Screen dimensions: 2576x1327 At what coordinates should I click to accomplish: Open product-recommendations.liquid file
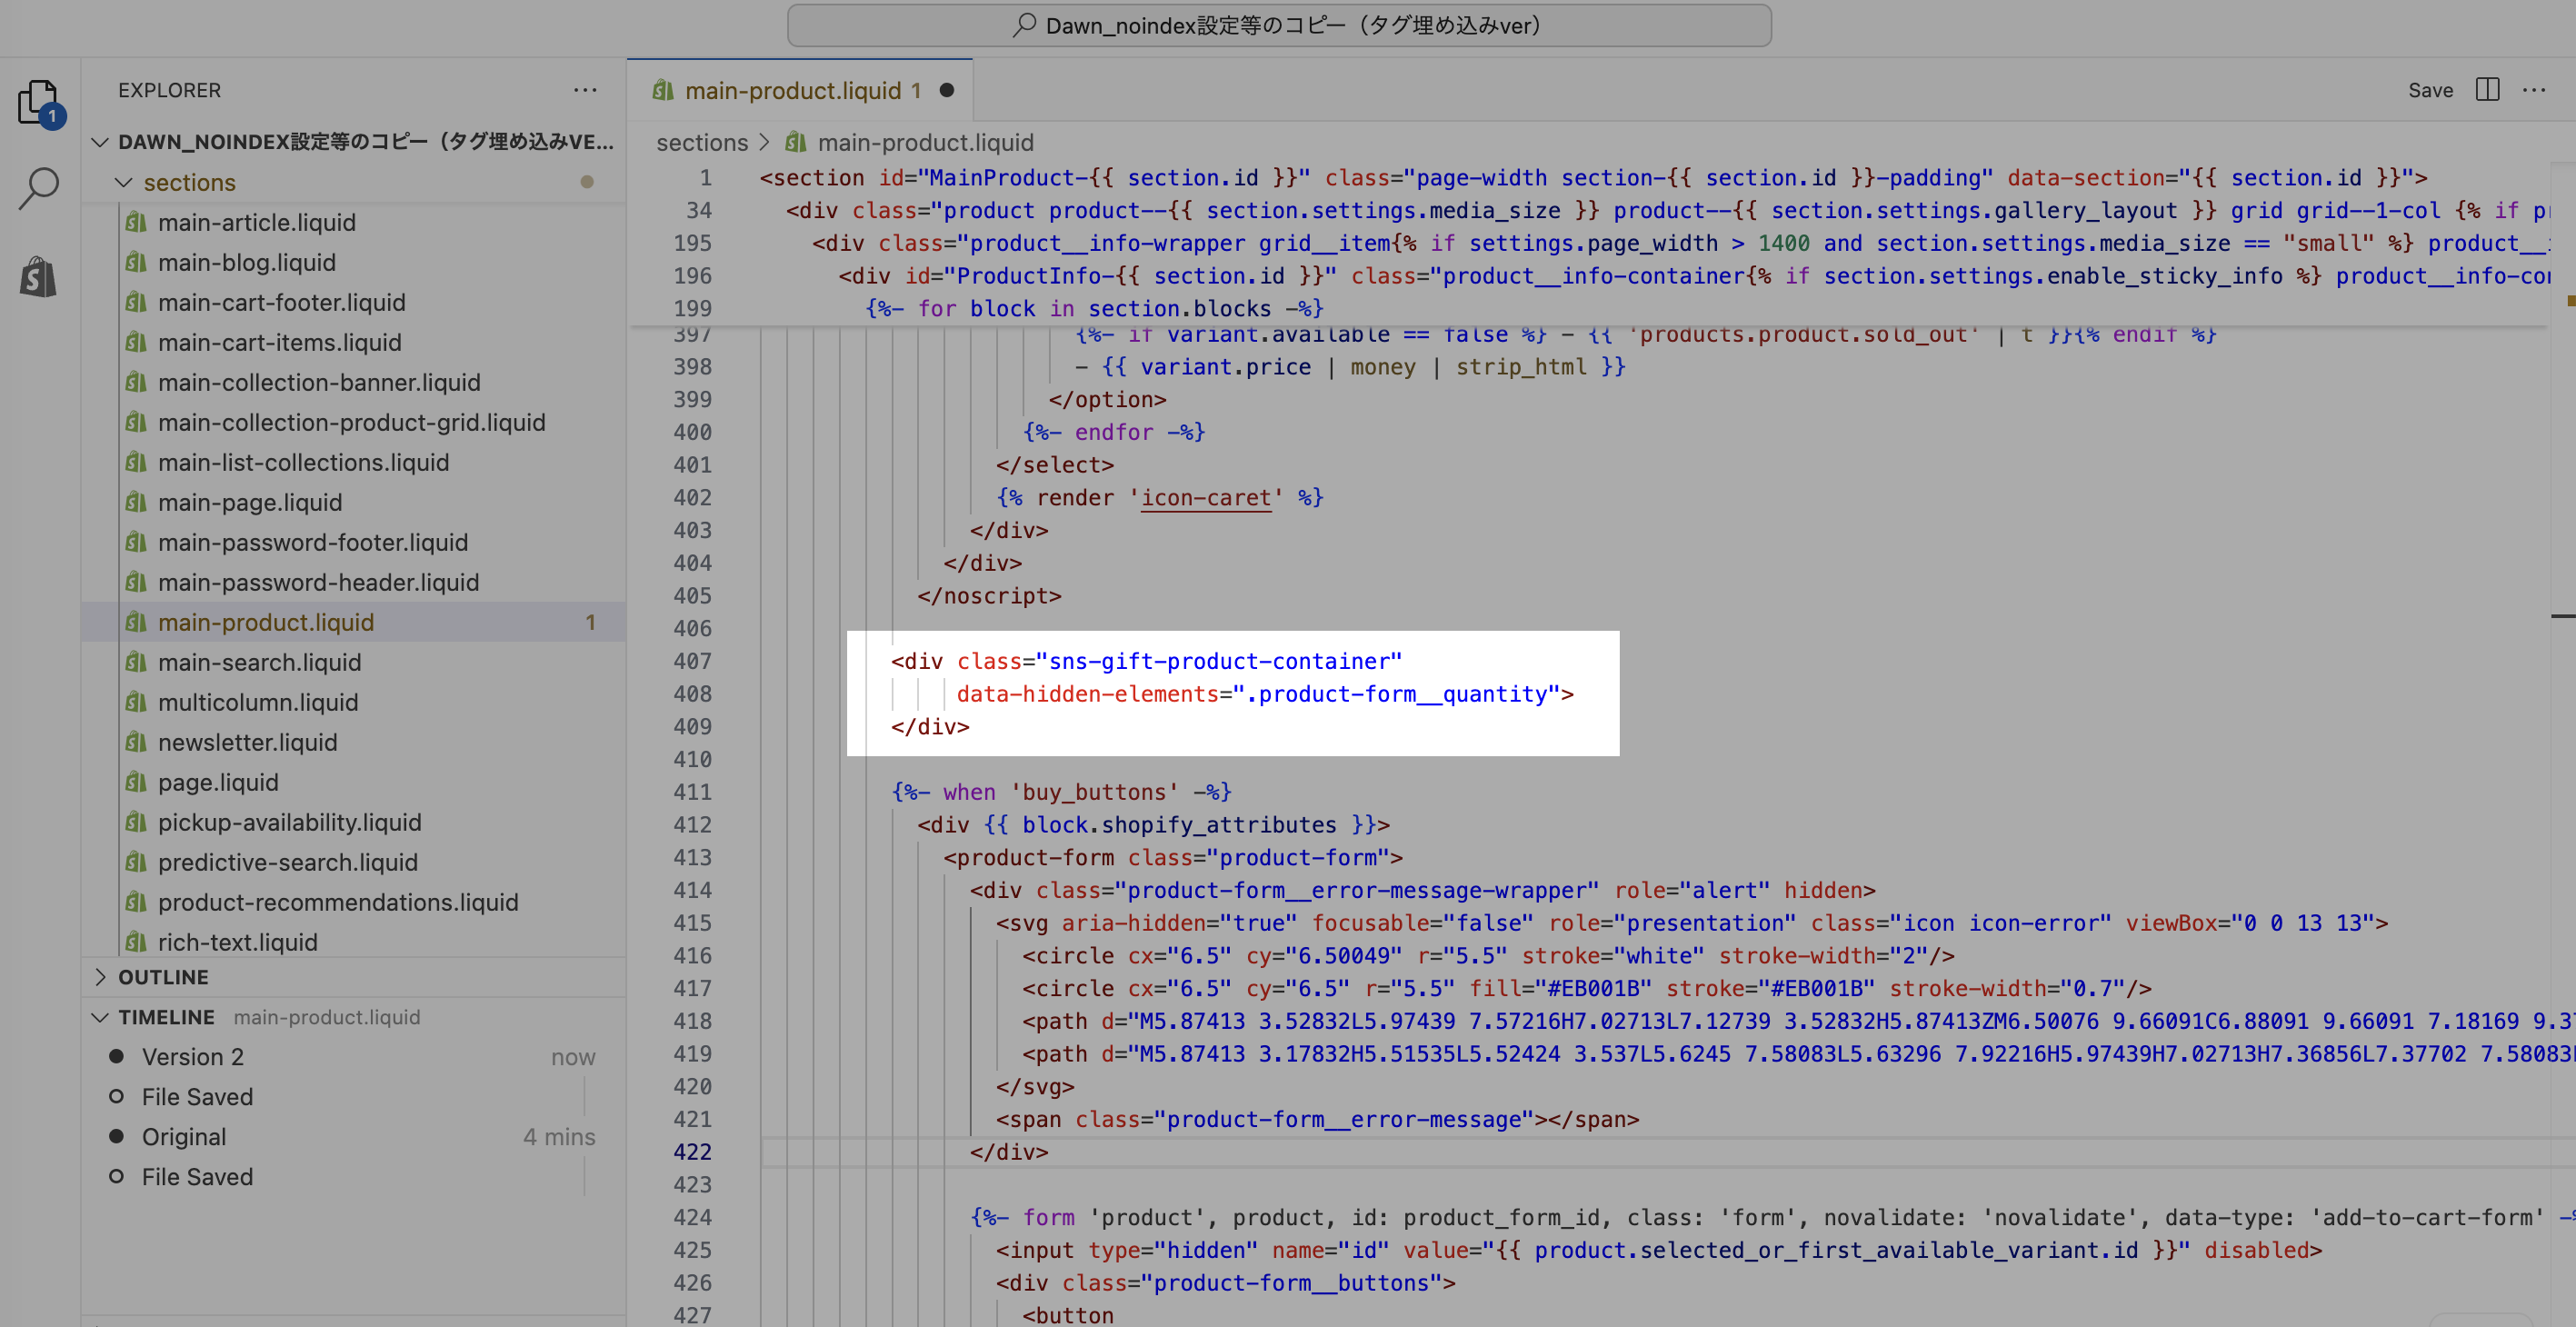[x=338, y=902]
